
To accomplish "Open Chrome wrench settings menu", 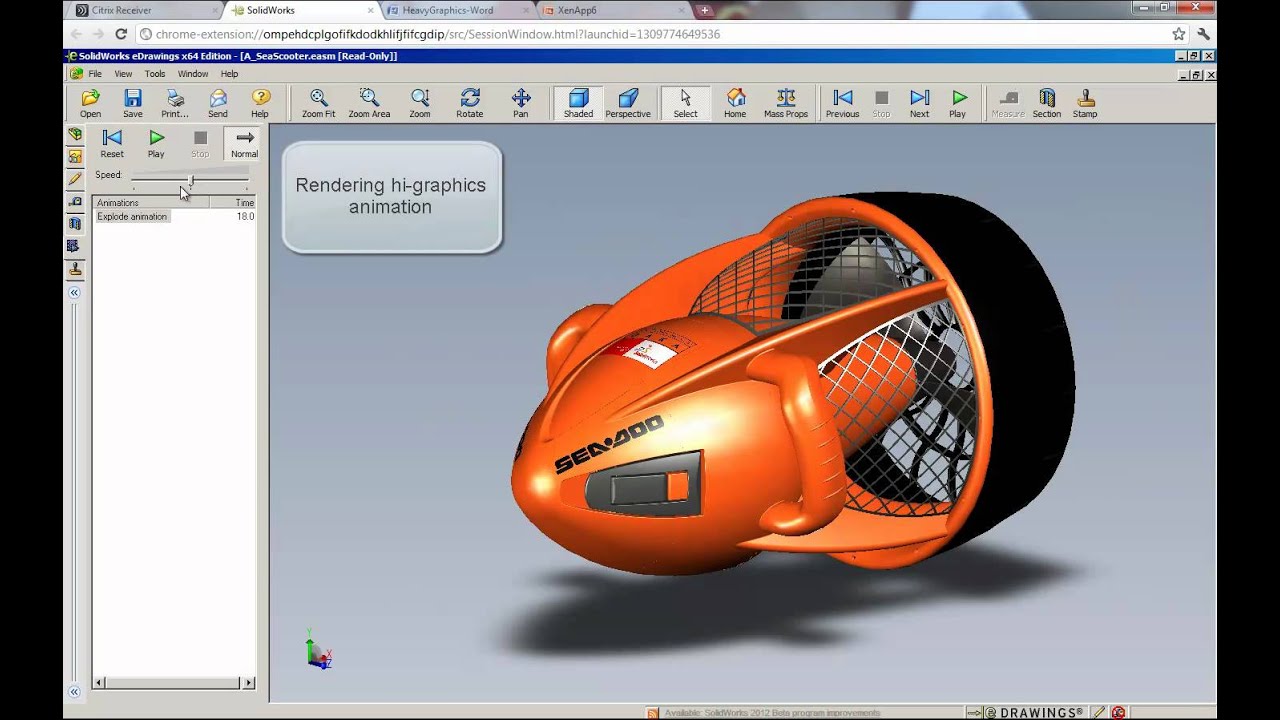I will pos(1203,34).
